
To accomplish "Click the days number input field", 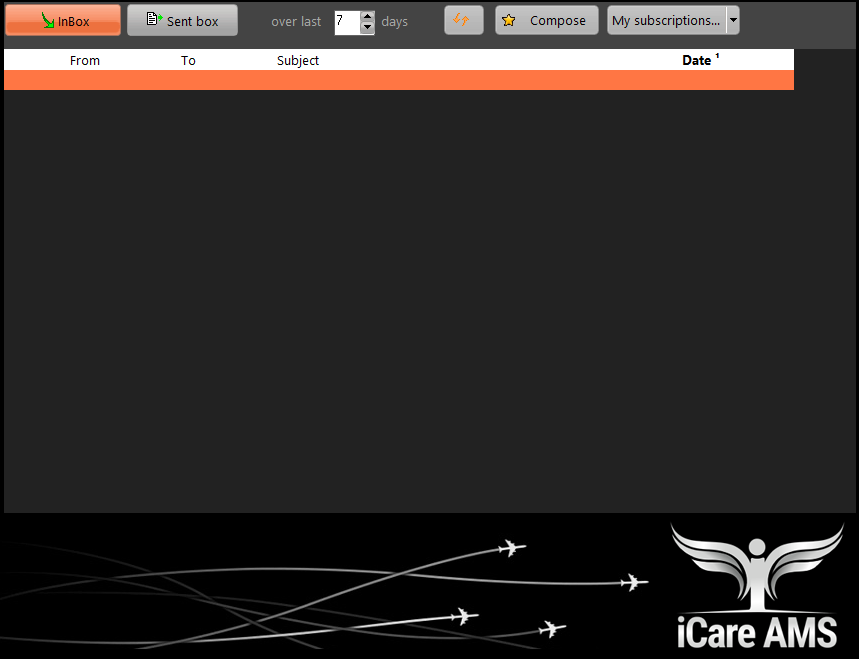I will [347, 22].
